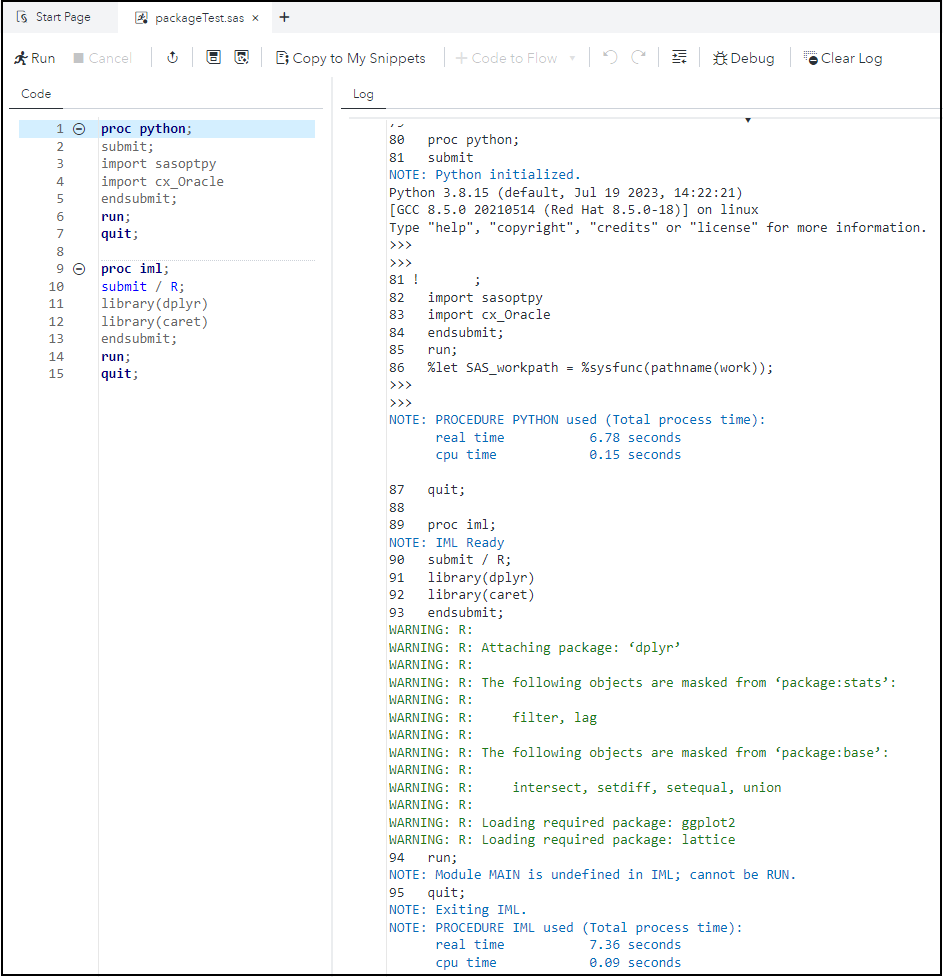943x977 pixels.
Task: Click the upload/submit arrow icon in toolbar
Action: pyautogui.click(x=172, y=58)
